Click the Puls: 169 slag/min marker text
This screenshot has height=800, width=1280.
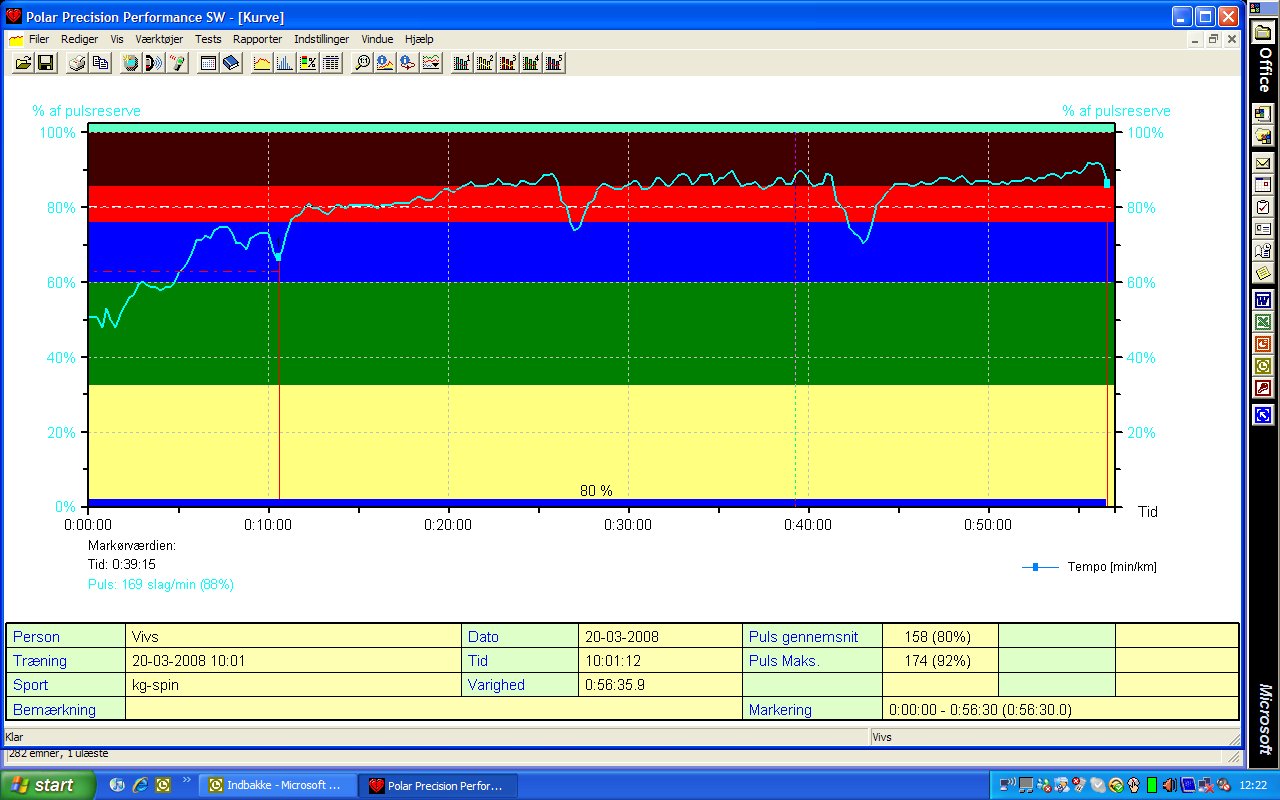[x=161, y=584]
